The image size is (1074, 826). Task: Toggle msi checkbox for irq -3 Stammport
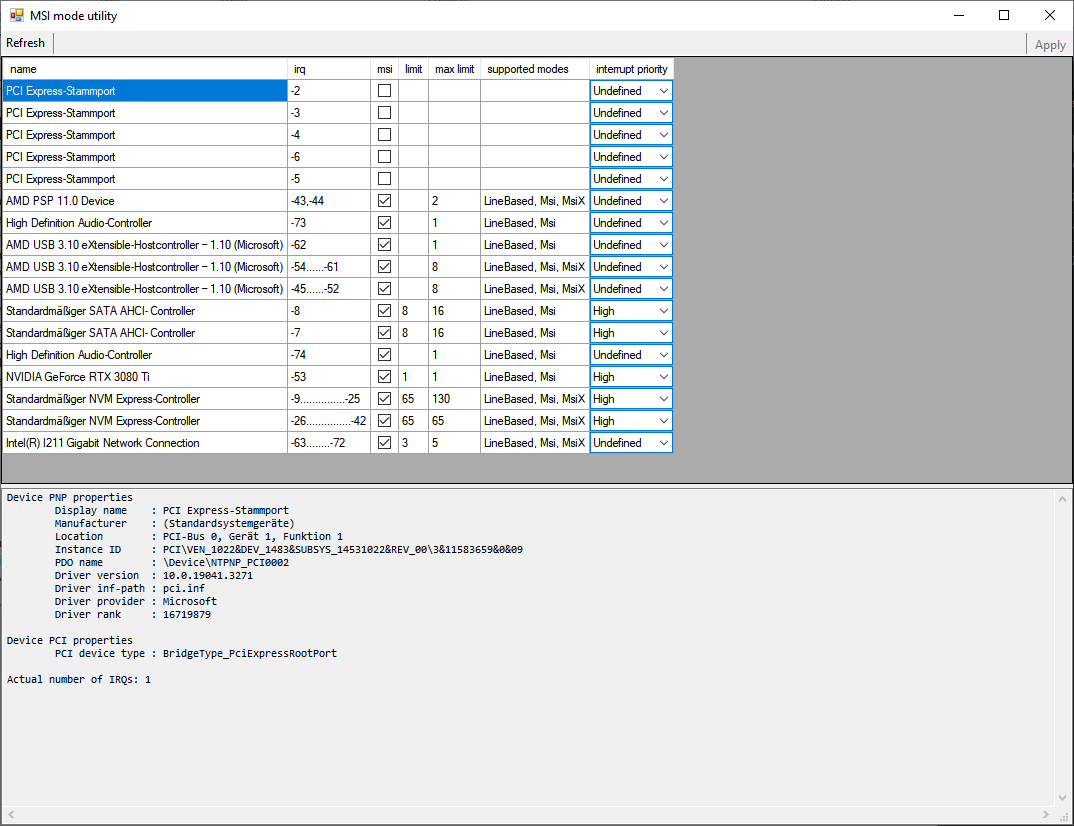(385, 112)
